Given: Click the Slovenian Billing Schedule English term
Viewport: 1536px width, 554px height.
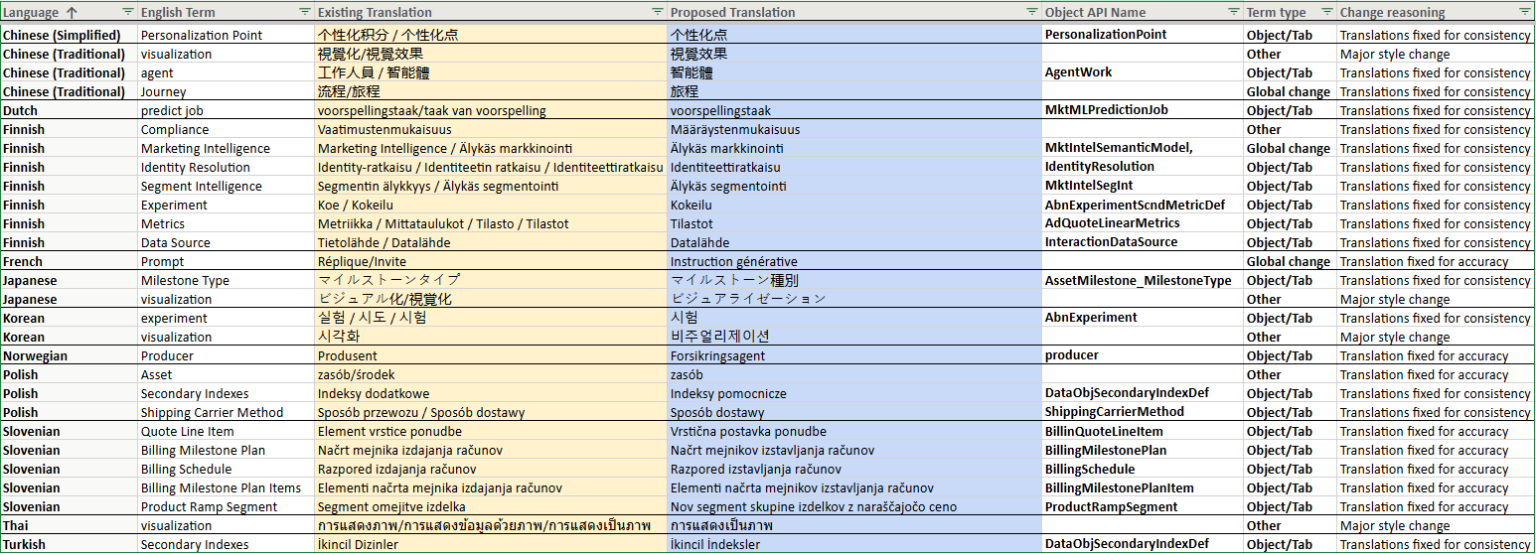Looking at the screenshot, I should (x=226, y=469).
